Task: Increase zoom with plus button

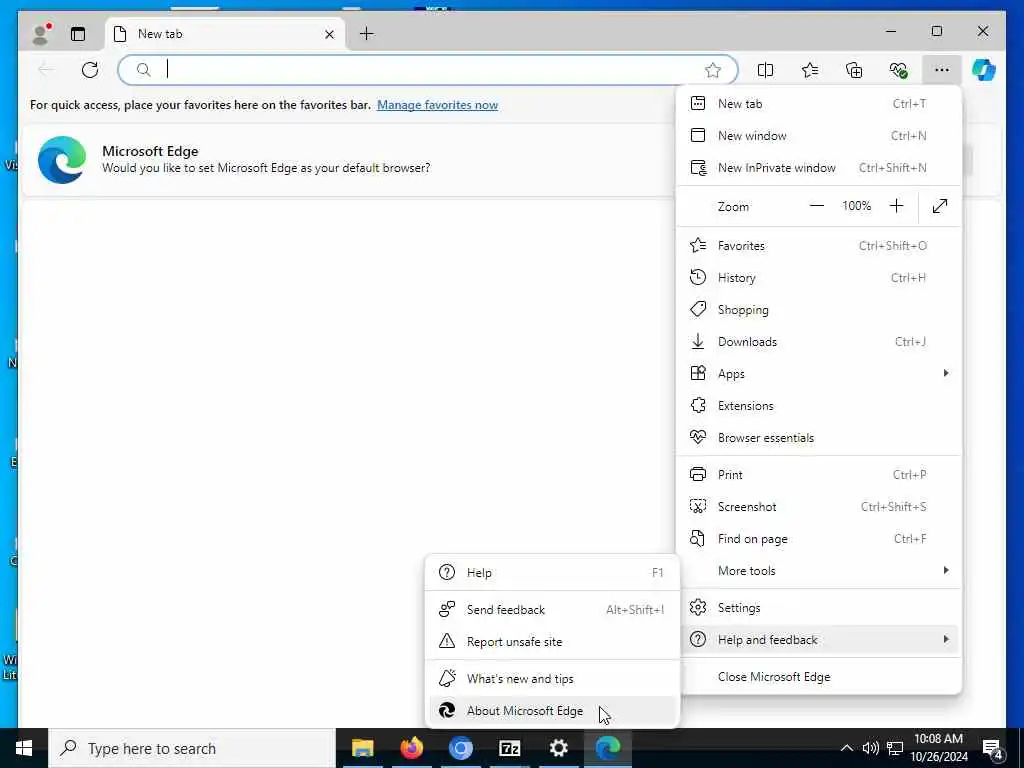Action: pyautogui.click(x=897, y=206)
